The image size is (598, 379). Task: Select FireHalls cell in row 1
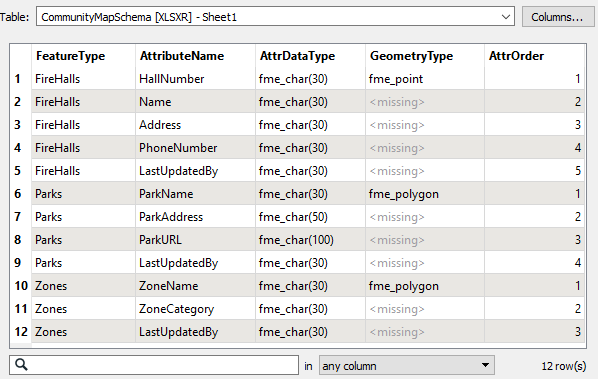84,79
